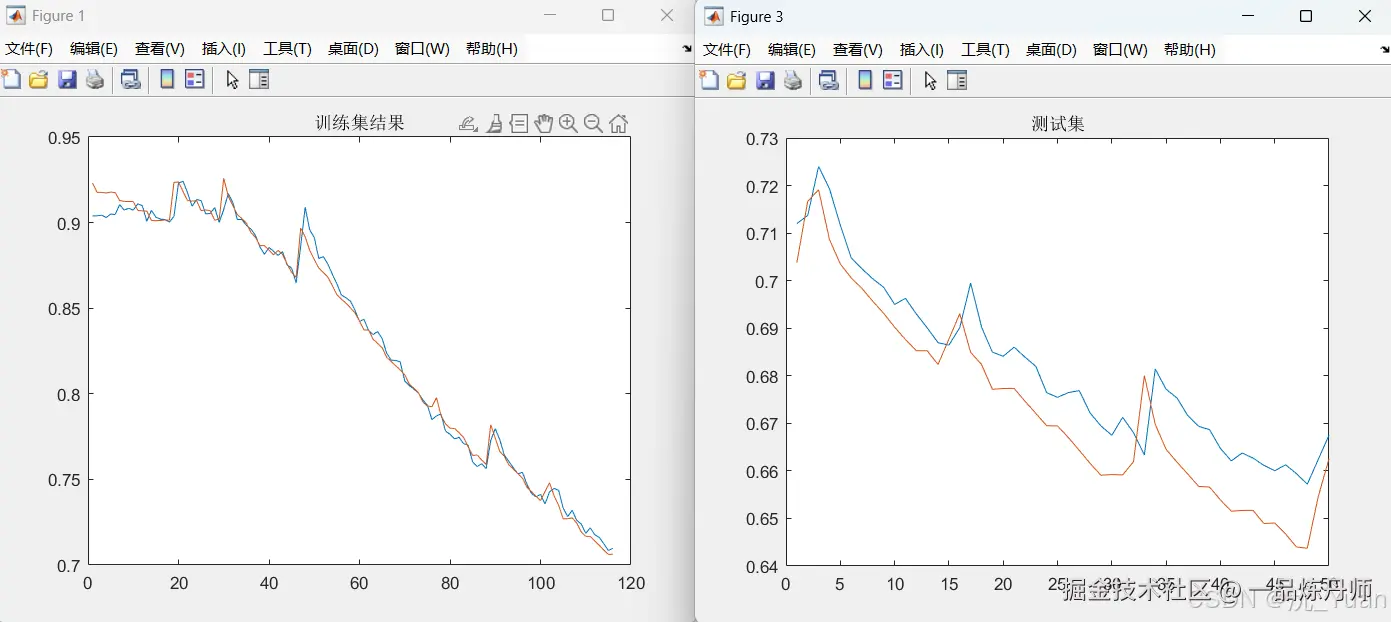Close the Figure 3 window
The image size is (1391, 622).
1365,16
